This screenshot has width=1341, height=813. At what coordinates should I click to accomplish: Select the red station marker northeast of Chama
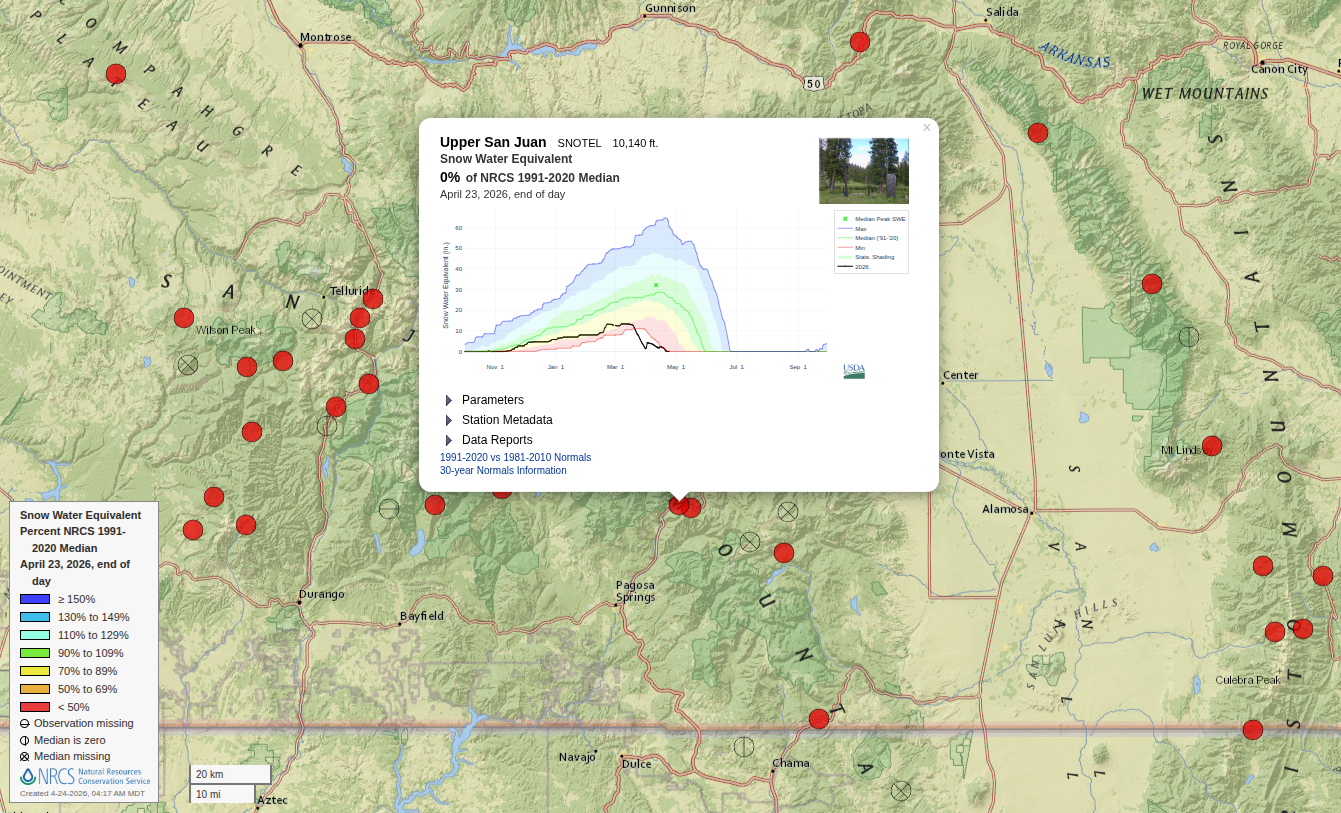(x=819, y=718)
